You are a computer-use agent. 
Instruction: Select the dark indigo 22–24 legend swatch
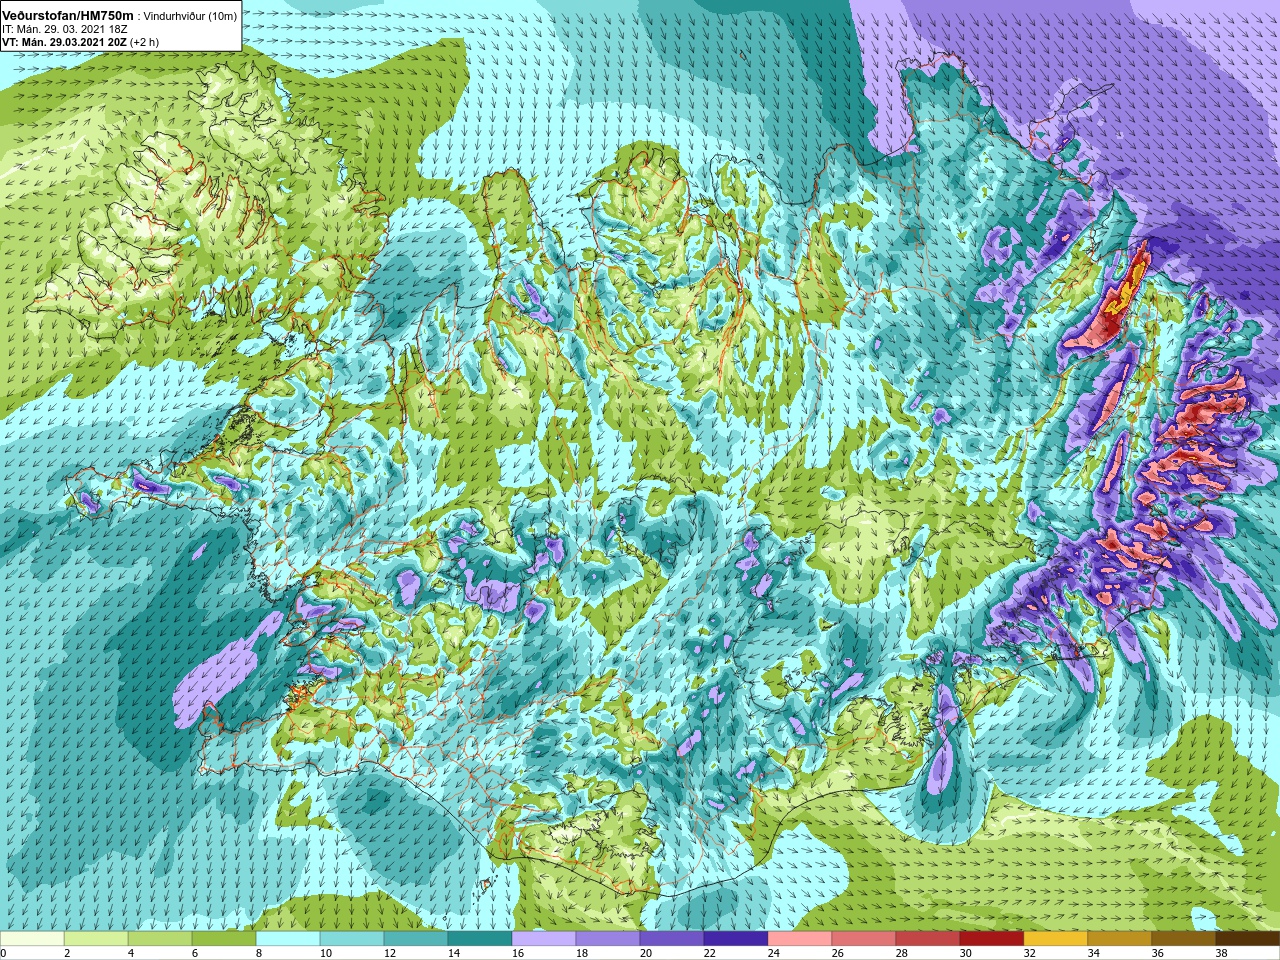pyautogui.click(x=736, y=940)
